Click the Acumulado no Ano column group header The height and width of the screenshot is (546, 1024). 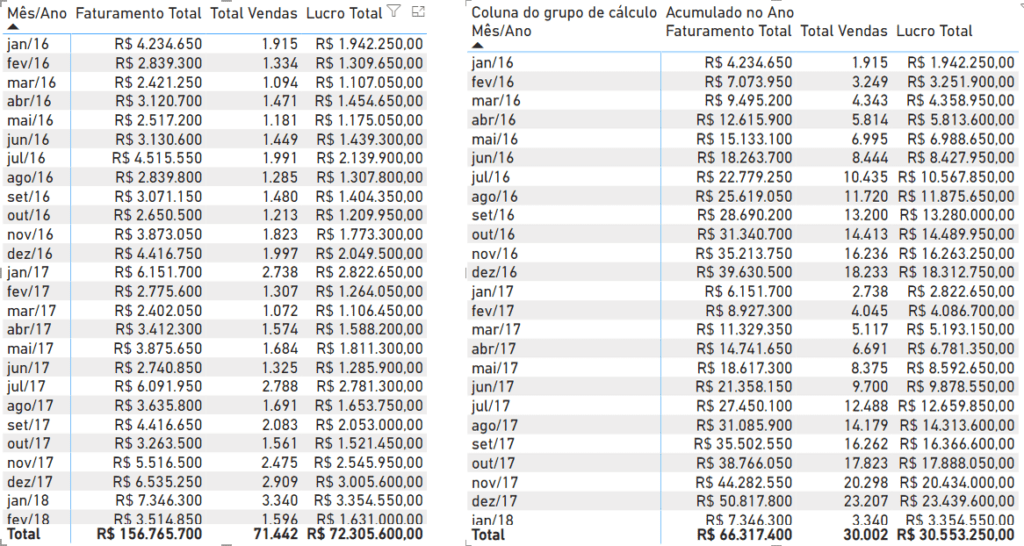729,12
